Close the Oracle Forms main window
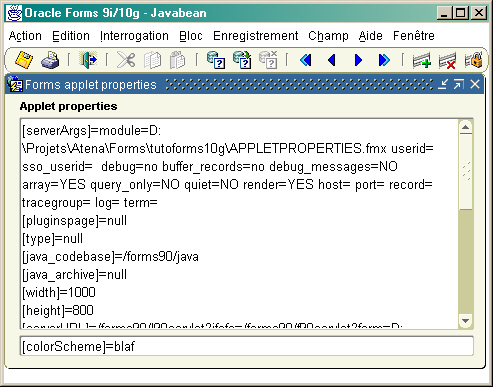Viewport: 493px width, 387px height. click(479, 13)
